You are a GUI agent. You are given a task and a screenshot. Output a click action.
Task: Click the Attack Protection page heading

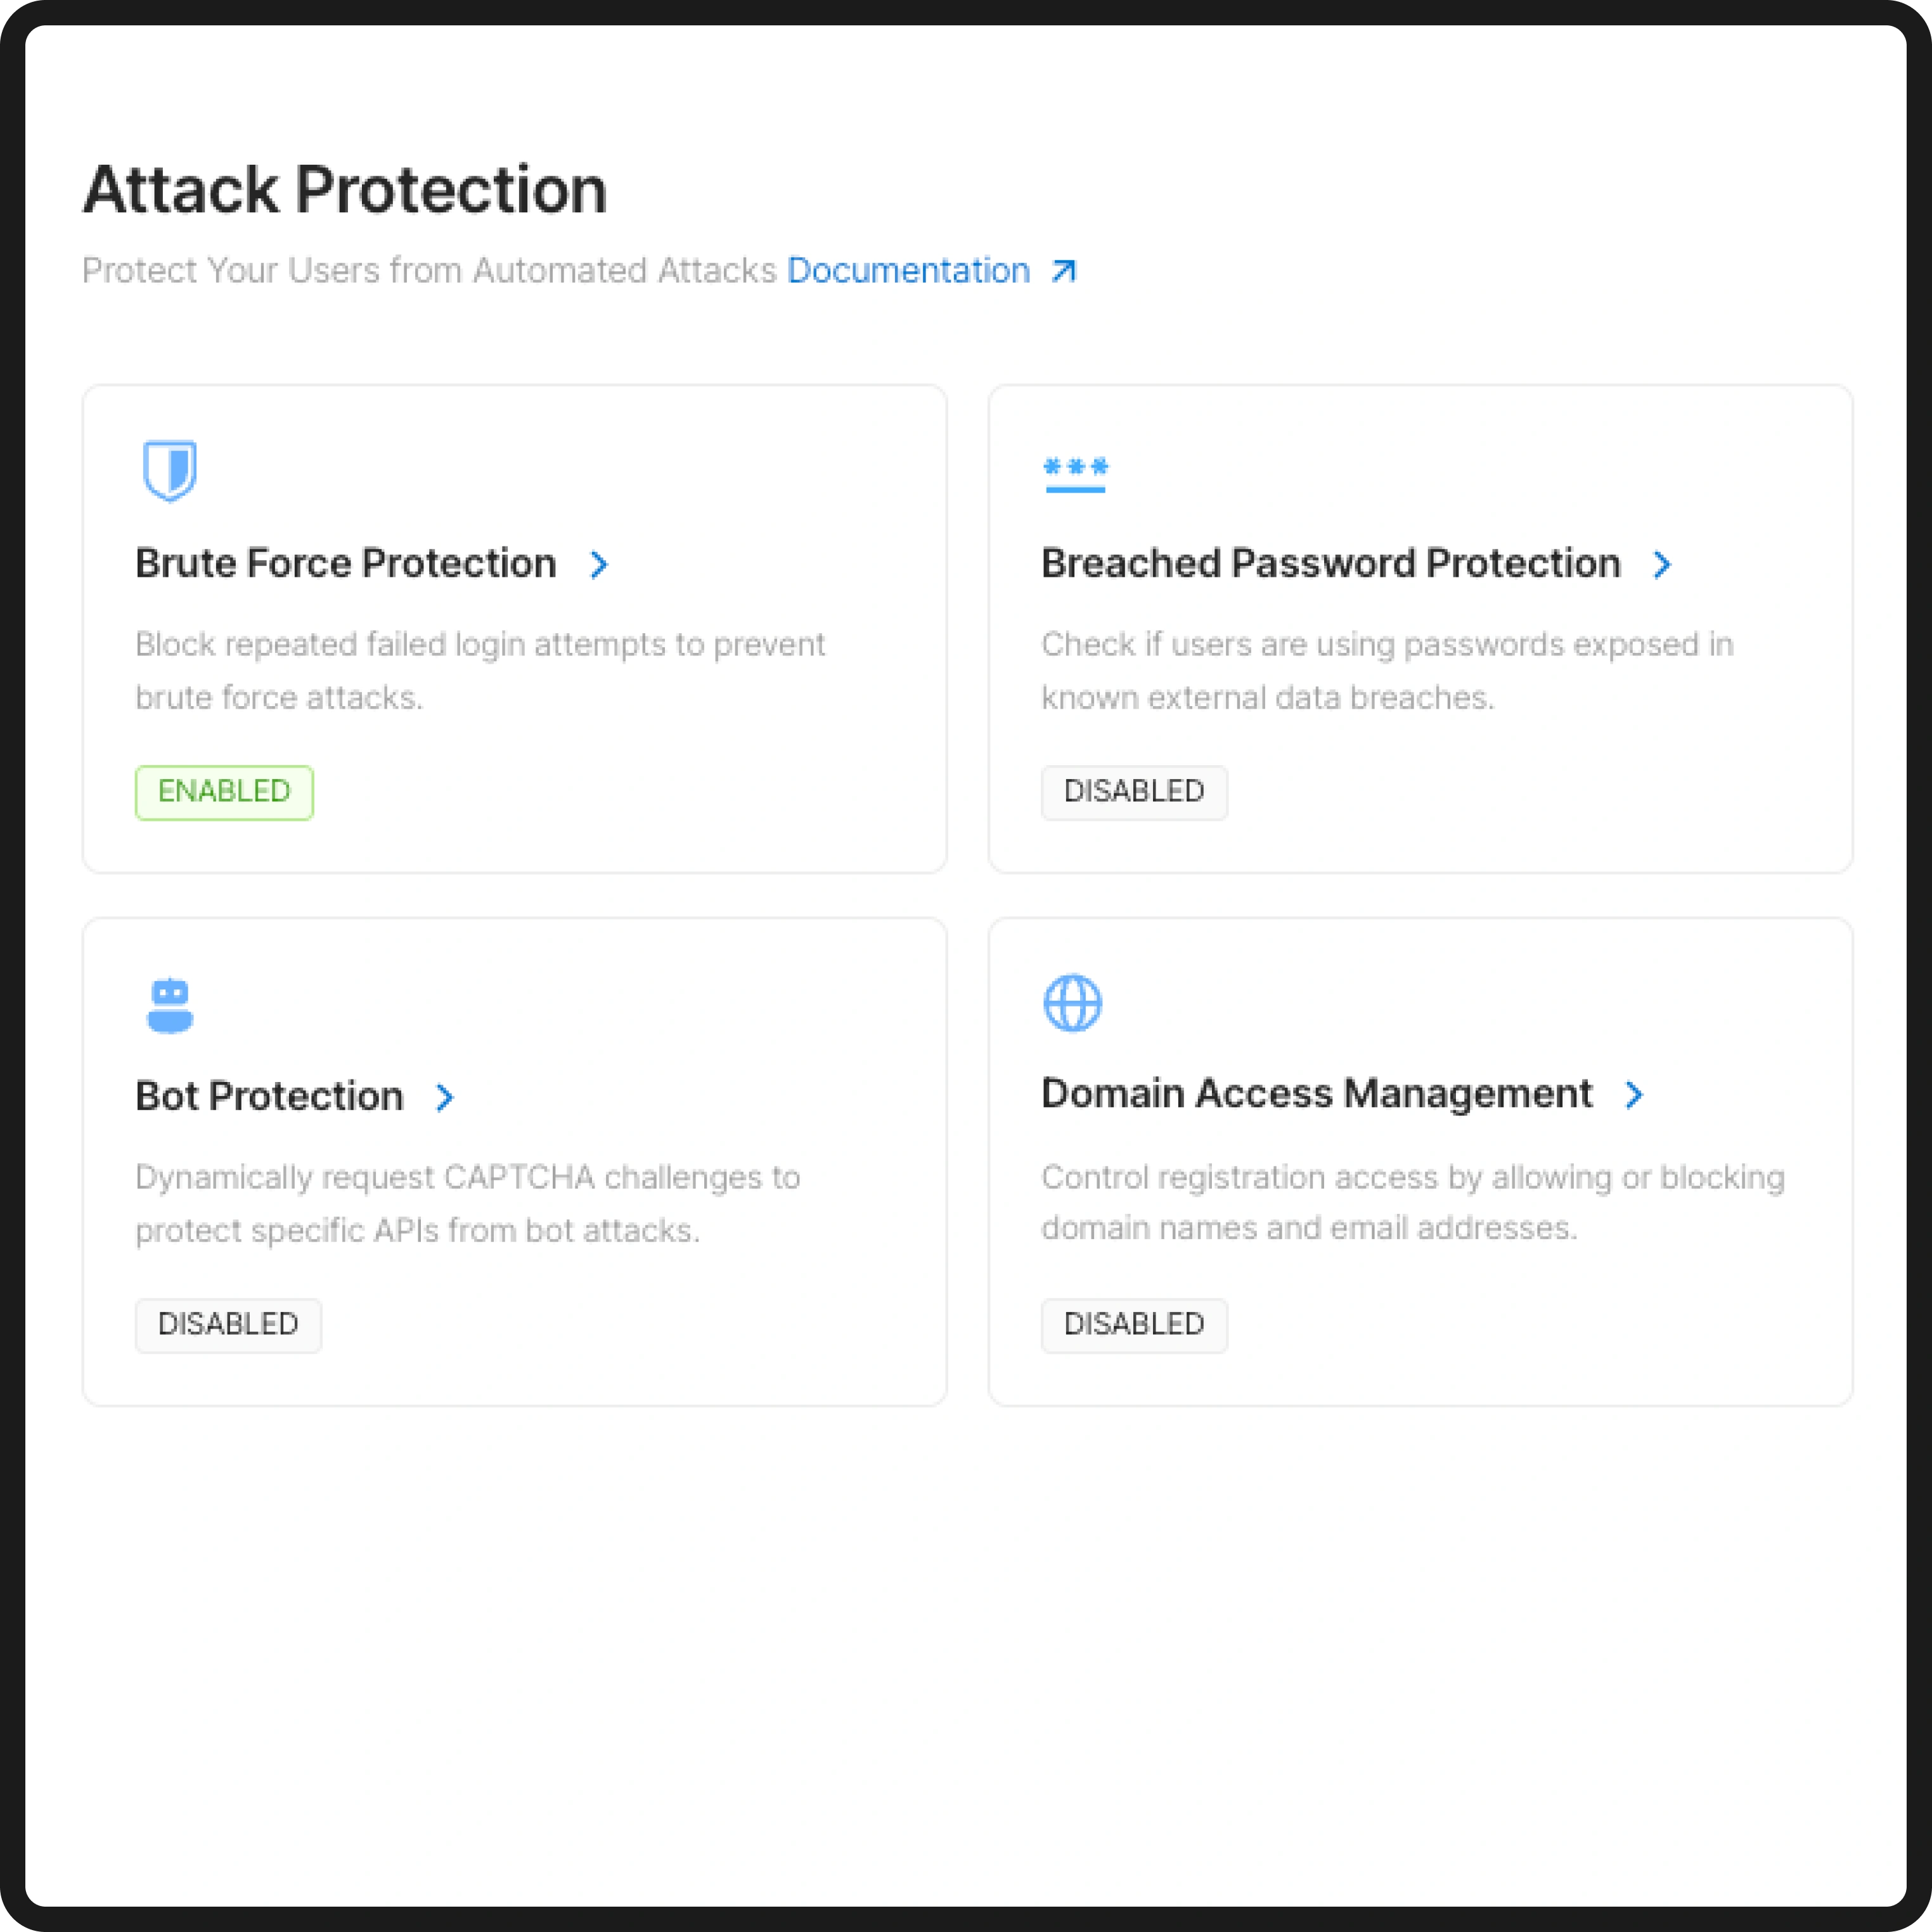pyautogui.click(x=345, y=188)
